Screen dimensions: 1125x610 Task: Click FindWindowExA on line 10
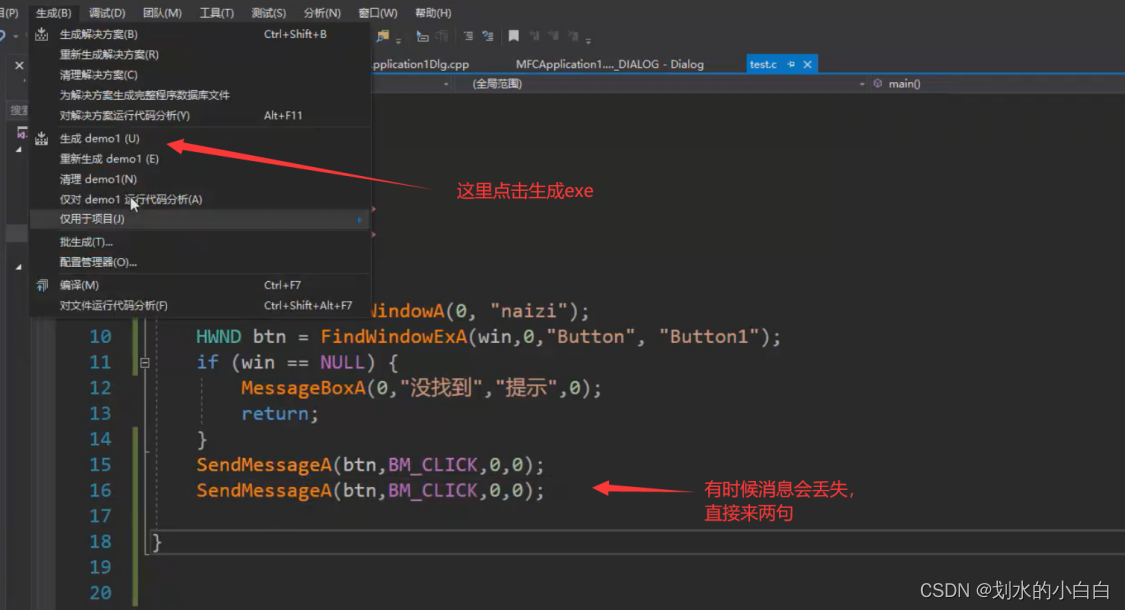pos(393,337)
